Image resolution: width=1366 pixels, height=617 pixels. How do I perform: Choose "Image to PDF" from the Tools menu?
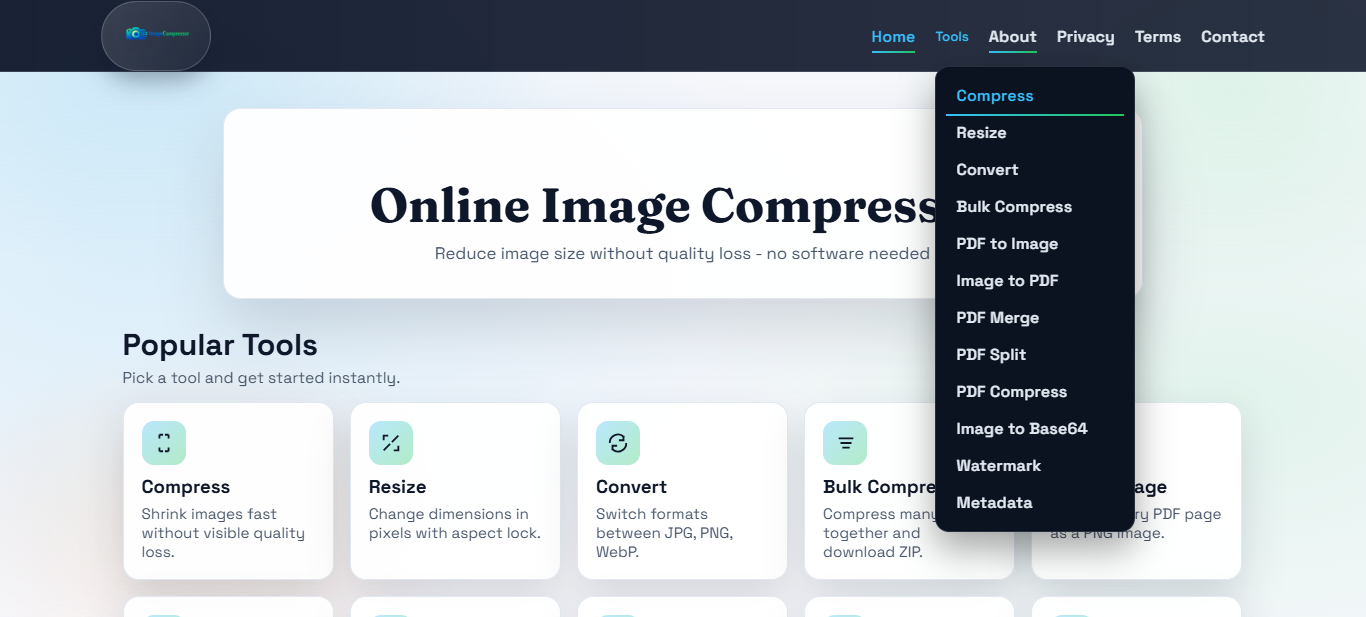coord(1007,280)
